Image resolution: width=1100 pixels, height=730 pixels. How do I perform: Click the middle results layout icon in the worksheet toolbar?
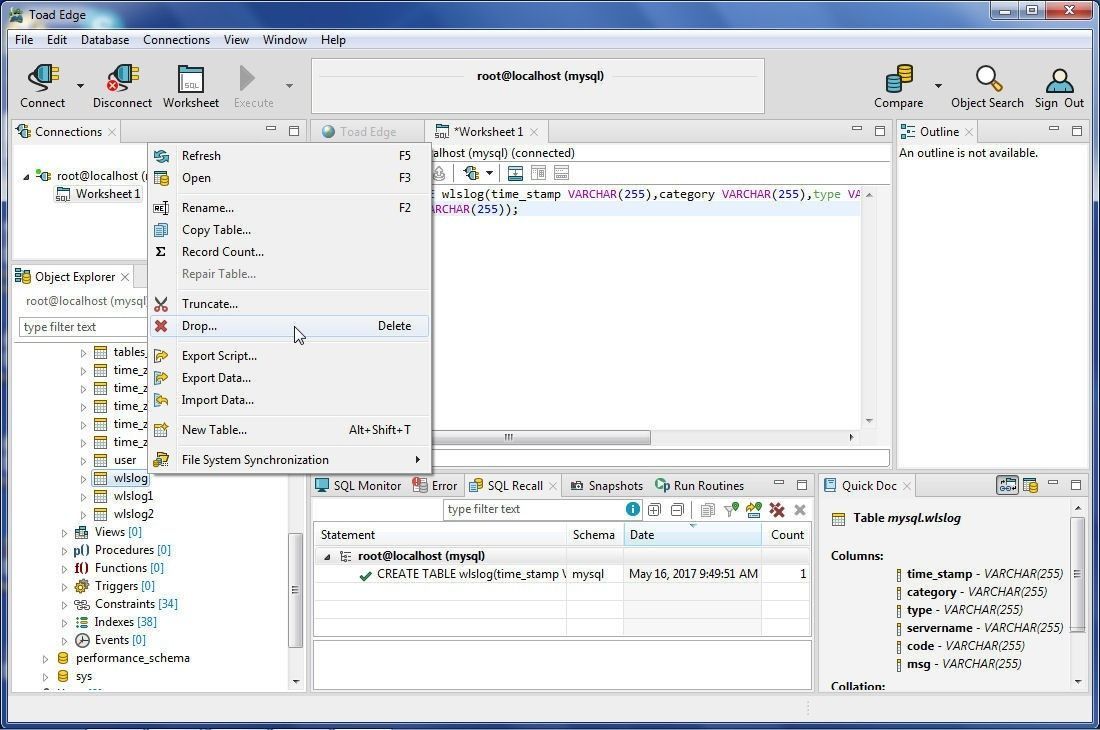coord(539,173)
